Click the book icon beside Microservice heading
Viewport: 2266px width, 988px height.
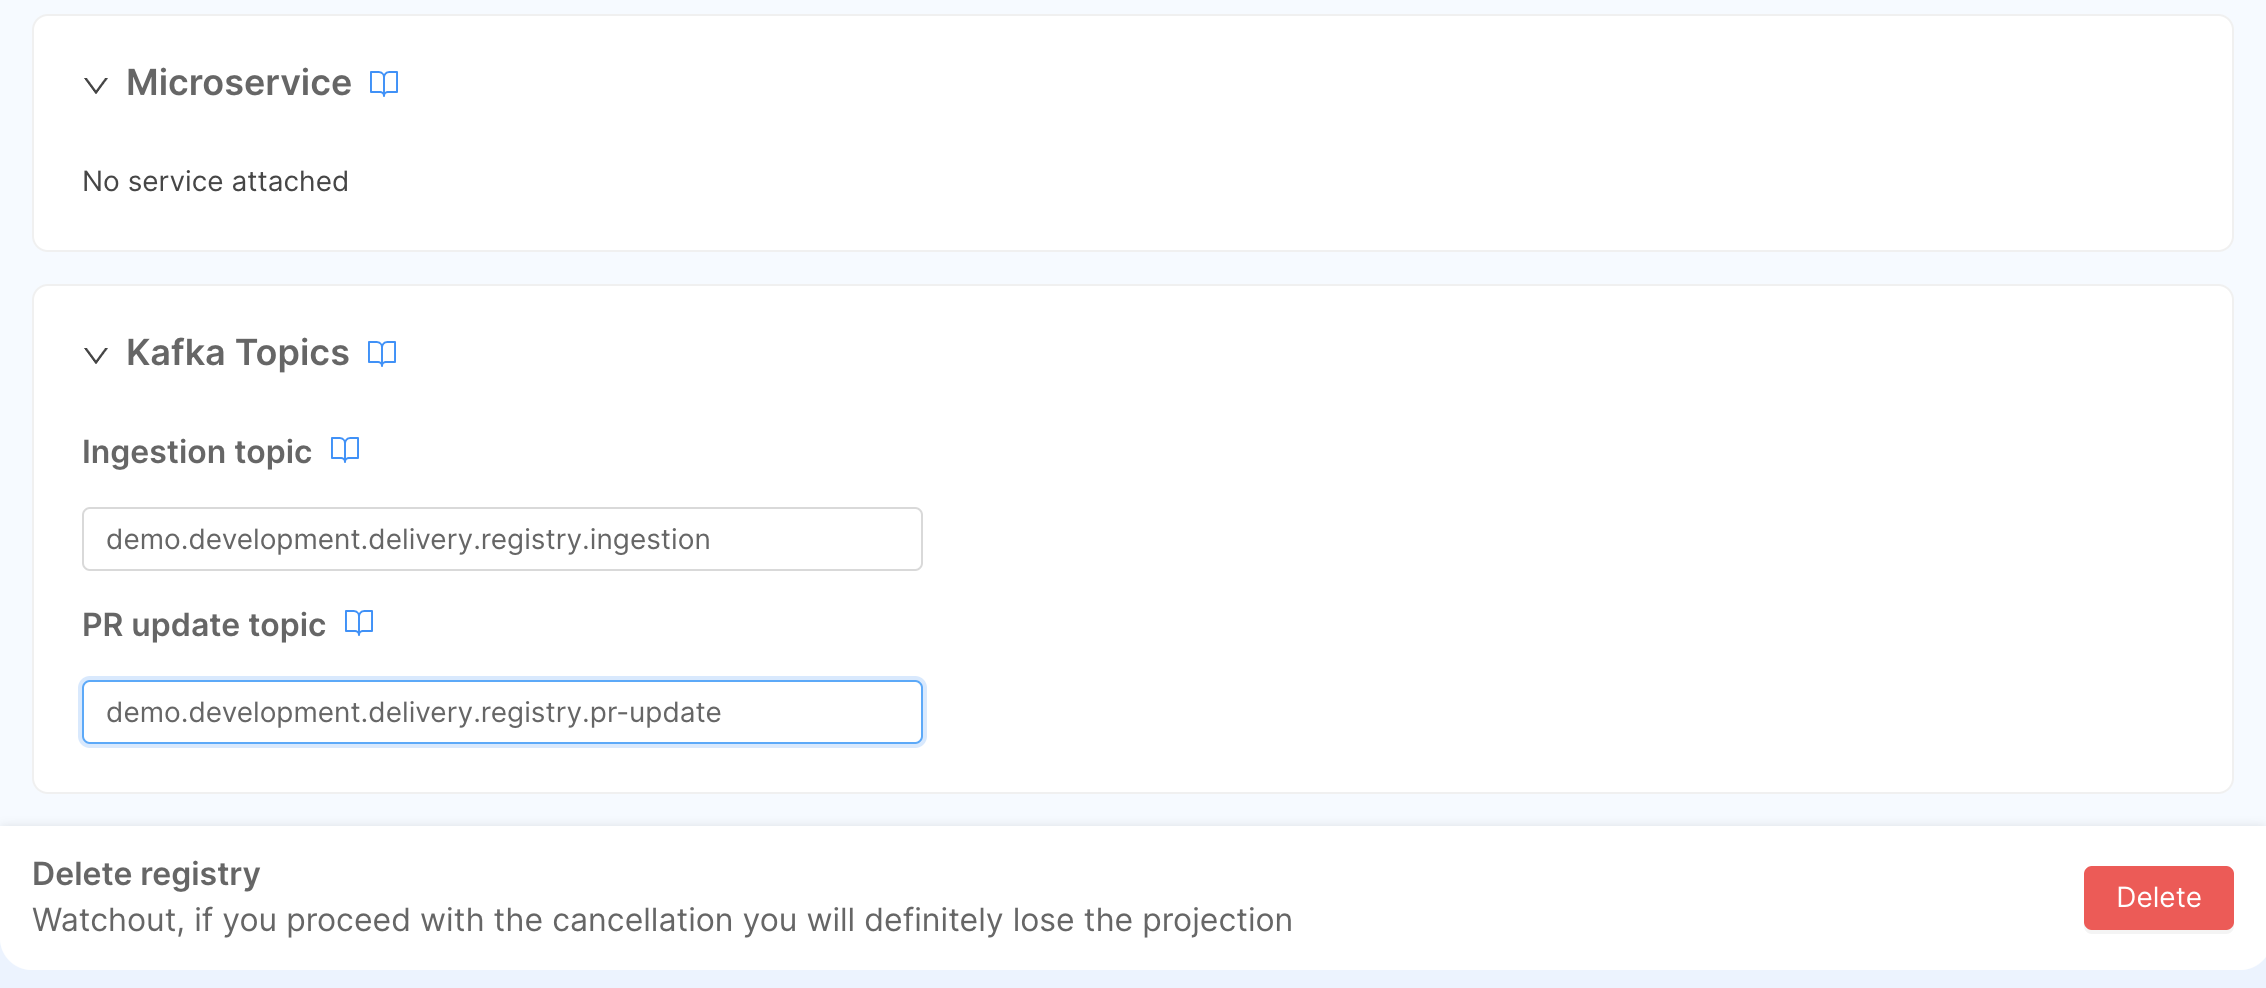384,83
